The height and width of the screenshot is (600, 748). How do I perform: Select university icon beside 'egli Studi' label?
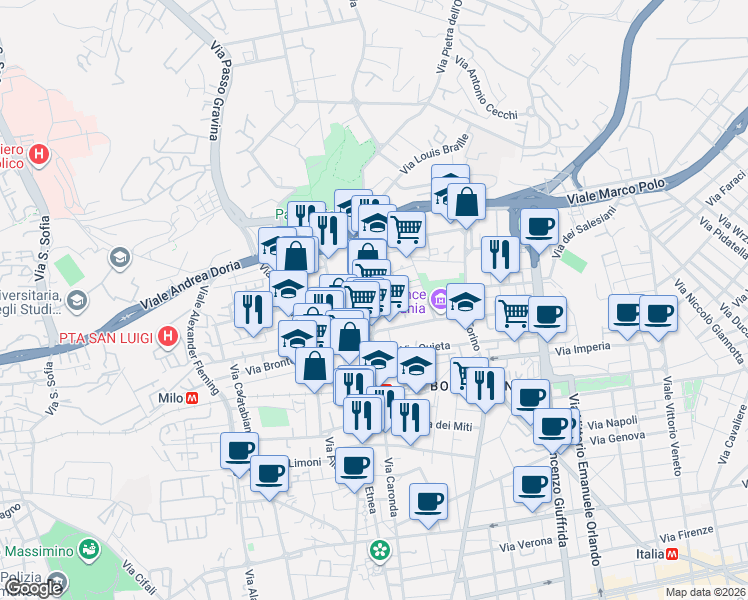tap(77, 300)
